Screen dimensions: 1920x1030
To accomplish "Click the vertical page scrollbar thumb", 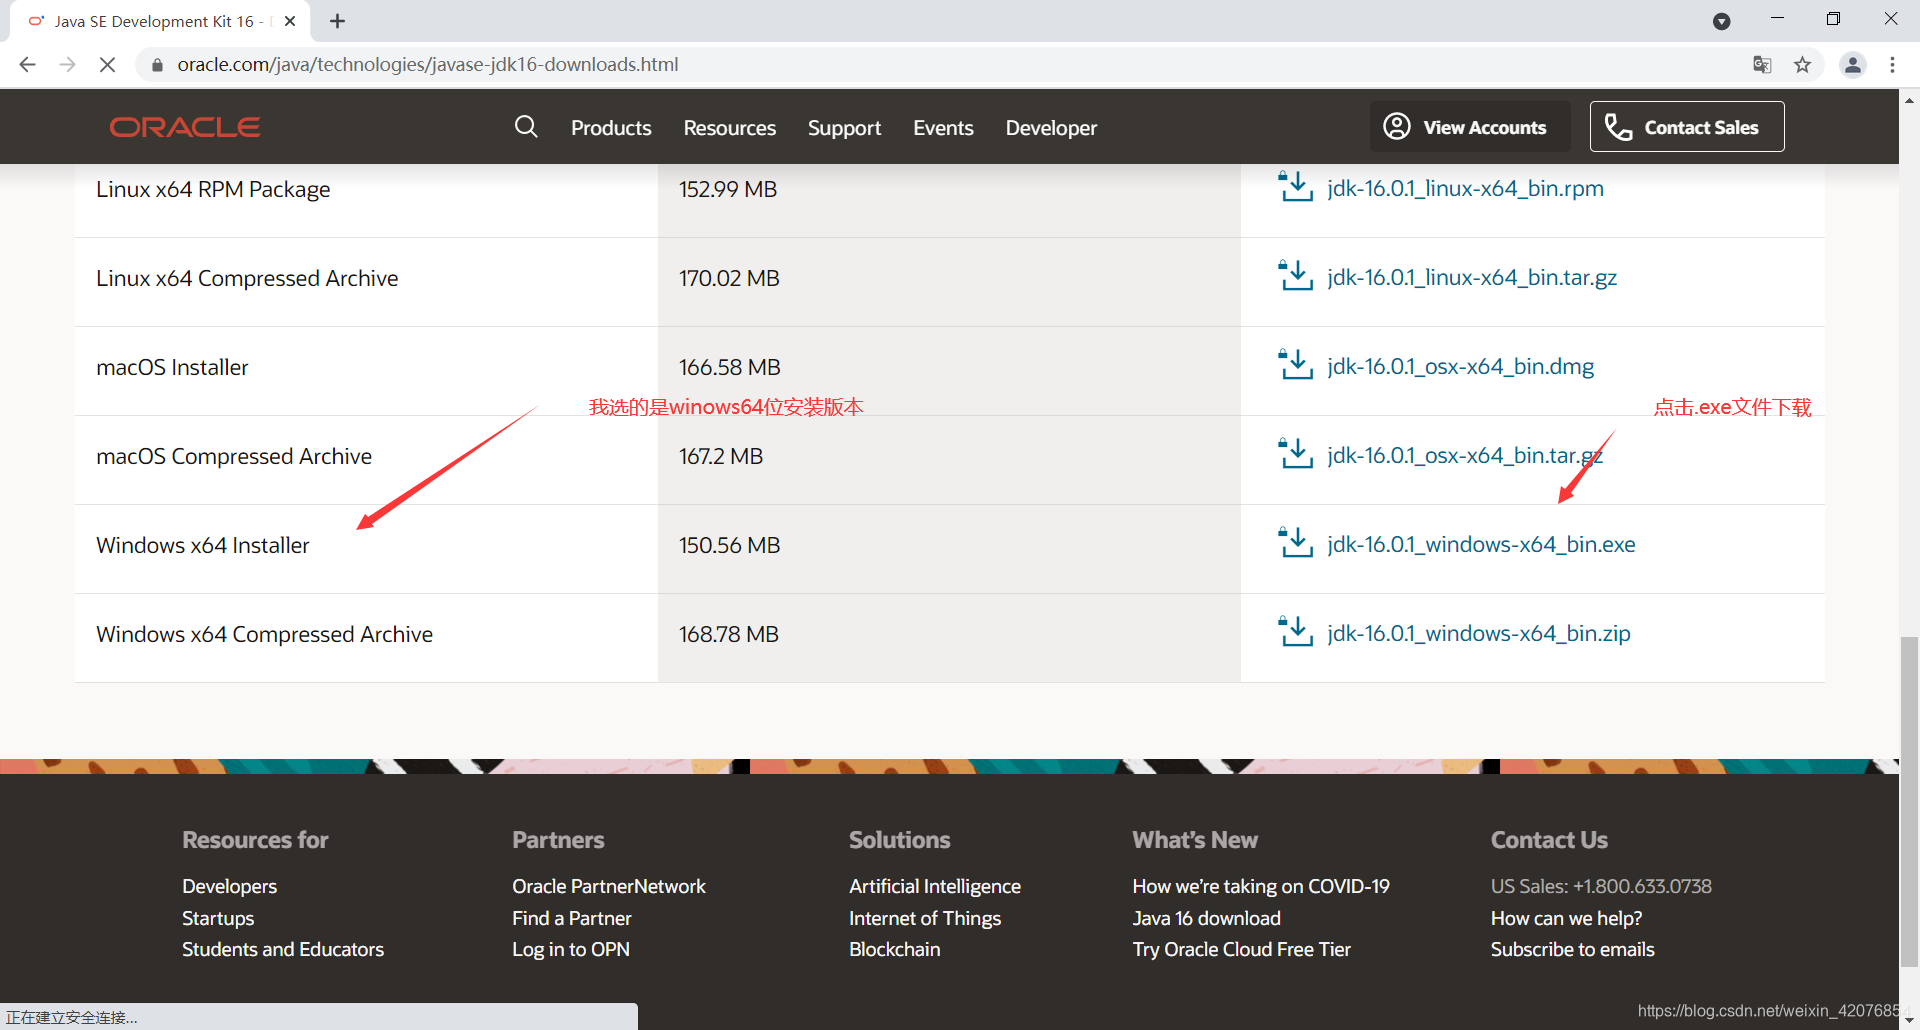I will click(1909, 802).
